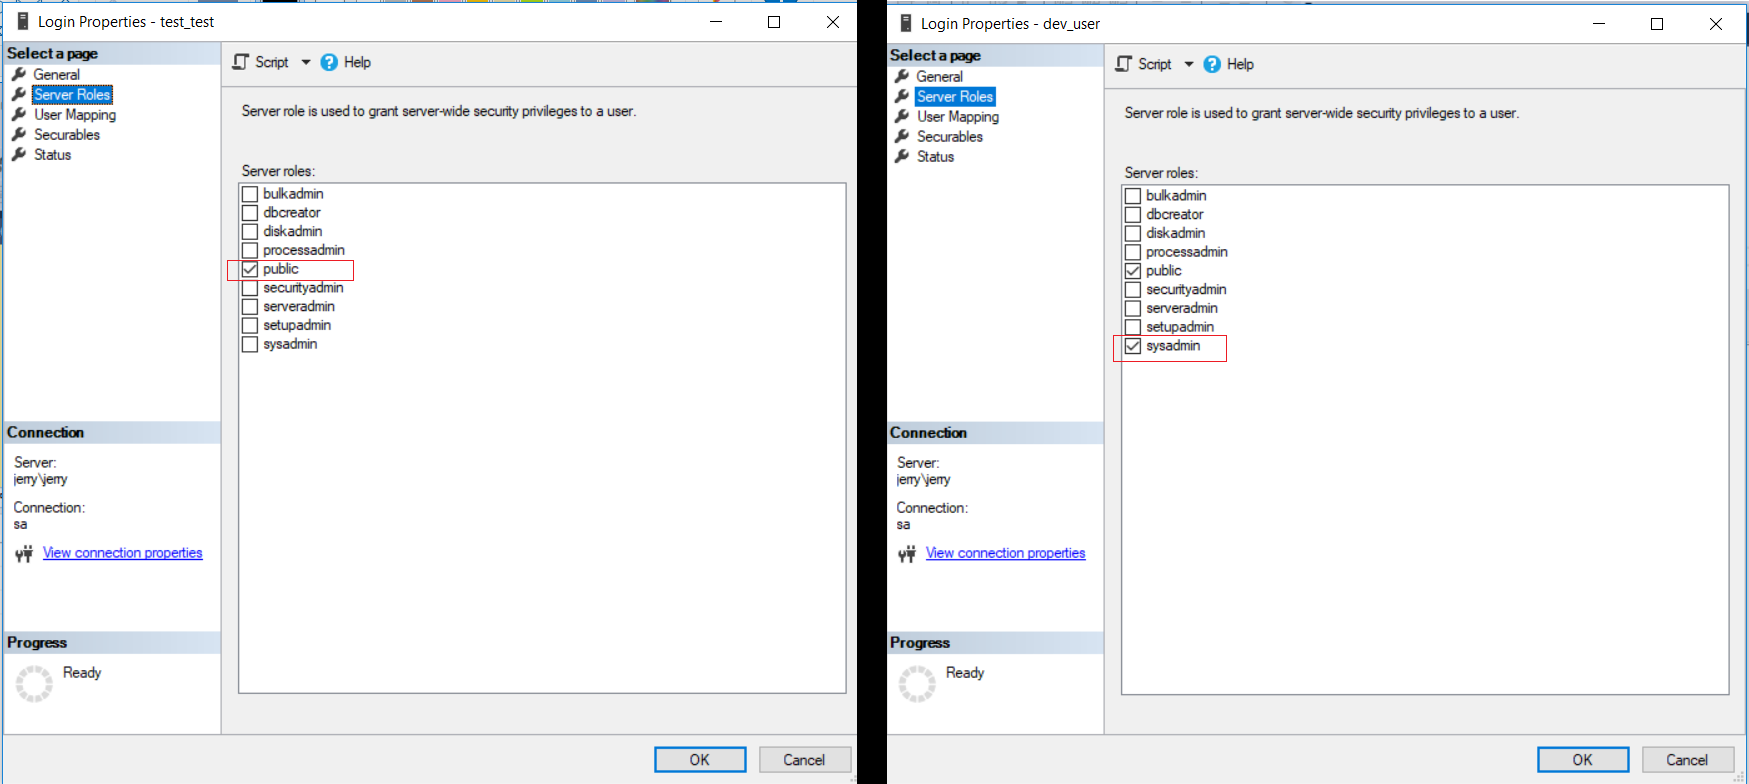Click wrench icon beside Status in dev_user window
This screenshot has width=1749, height=784.
(902, 156)
